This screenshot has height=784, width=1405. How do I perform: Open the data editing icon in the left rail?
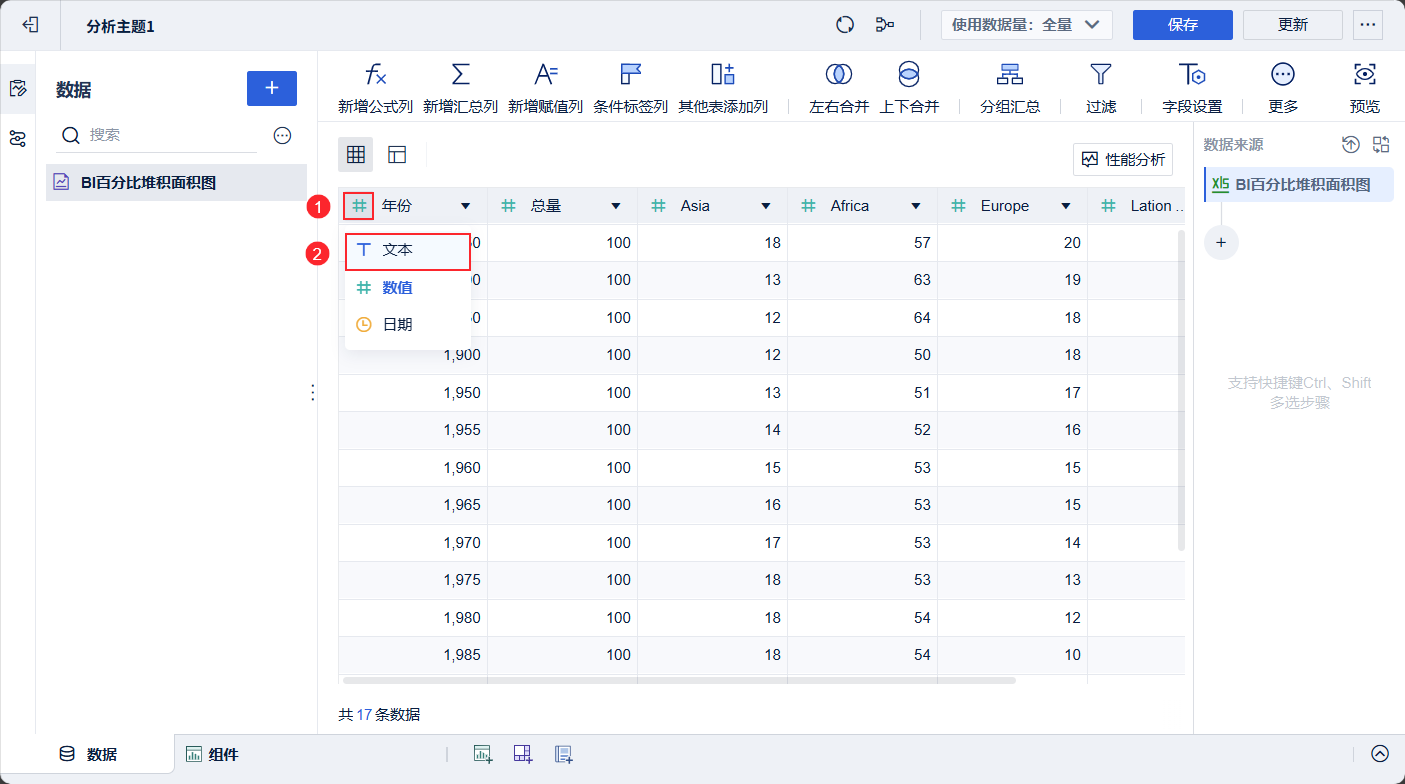[x=17, y=88]
